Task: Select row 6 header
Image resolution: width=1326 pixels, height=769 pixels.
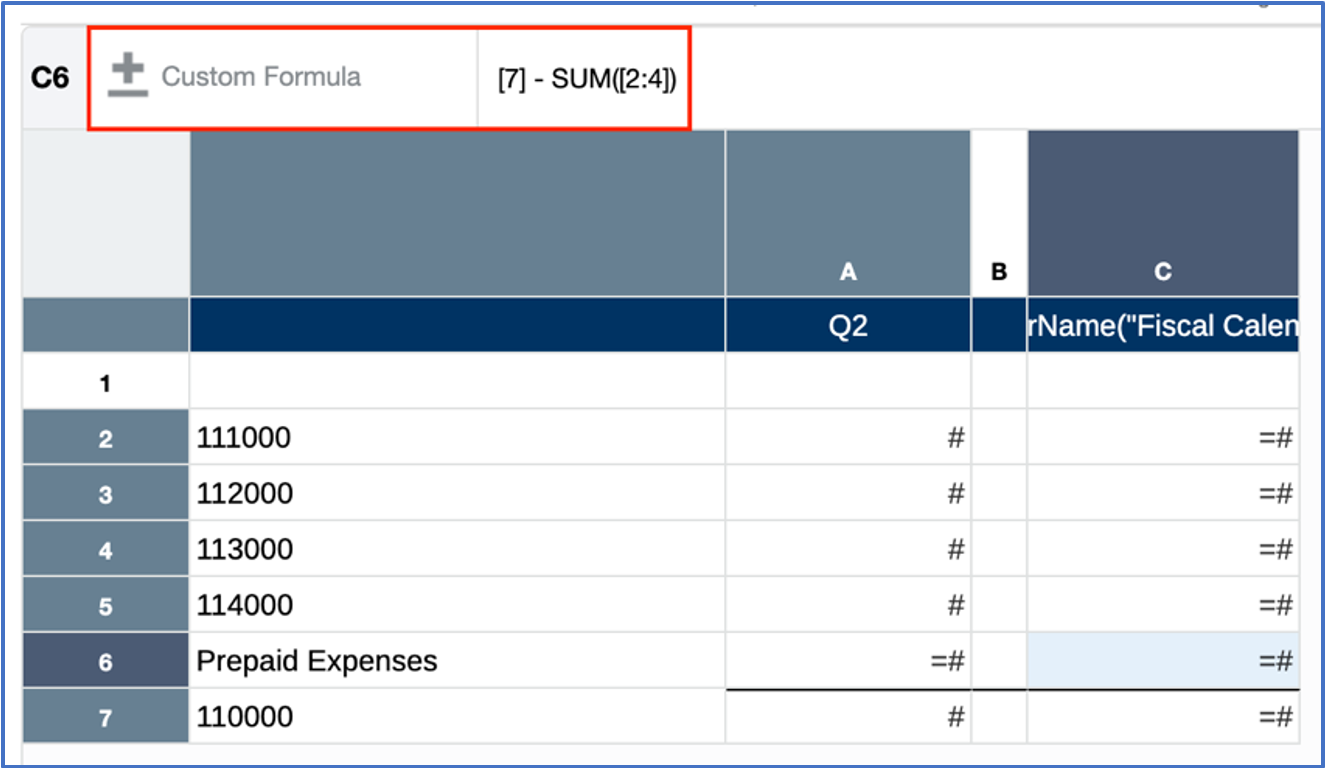Action: pos(106,660)
